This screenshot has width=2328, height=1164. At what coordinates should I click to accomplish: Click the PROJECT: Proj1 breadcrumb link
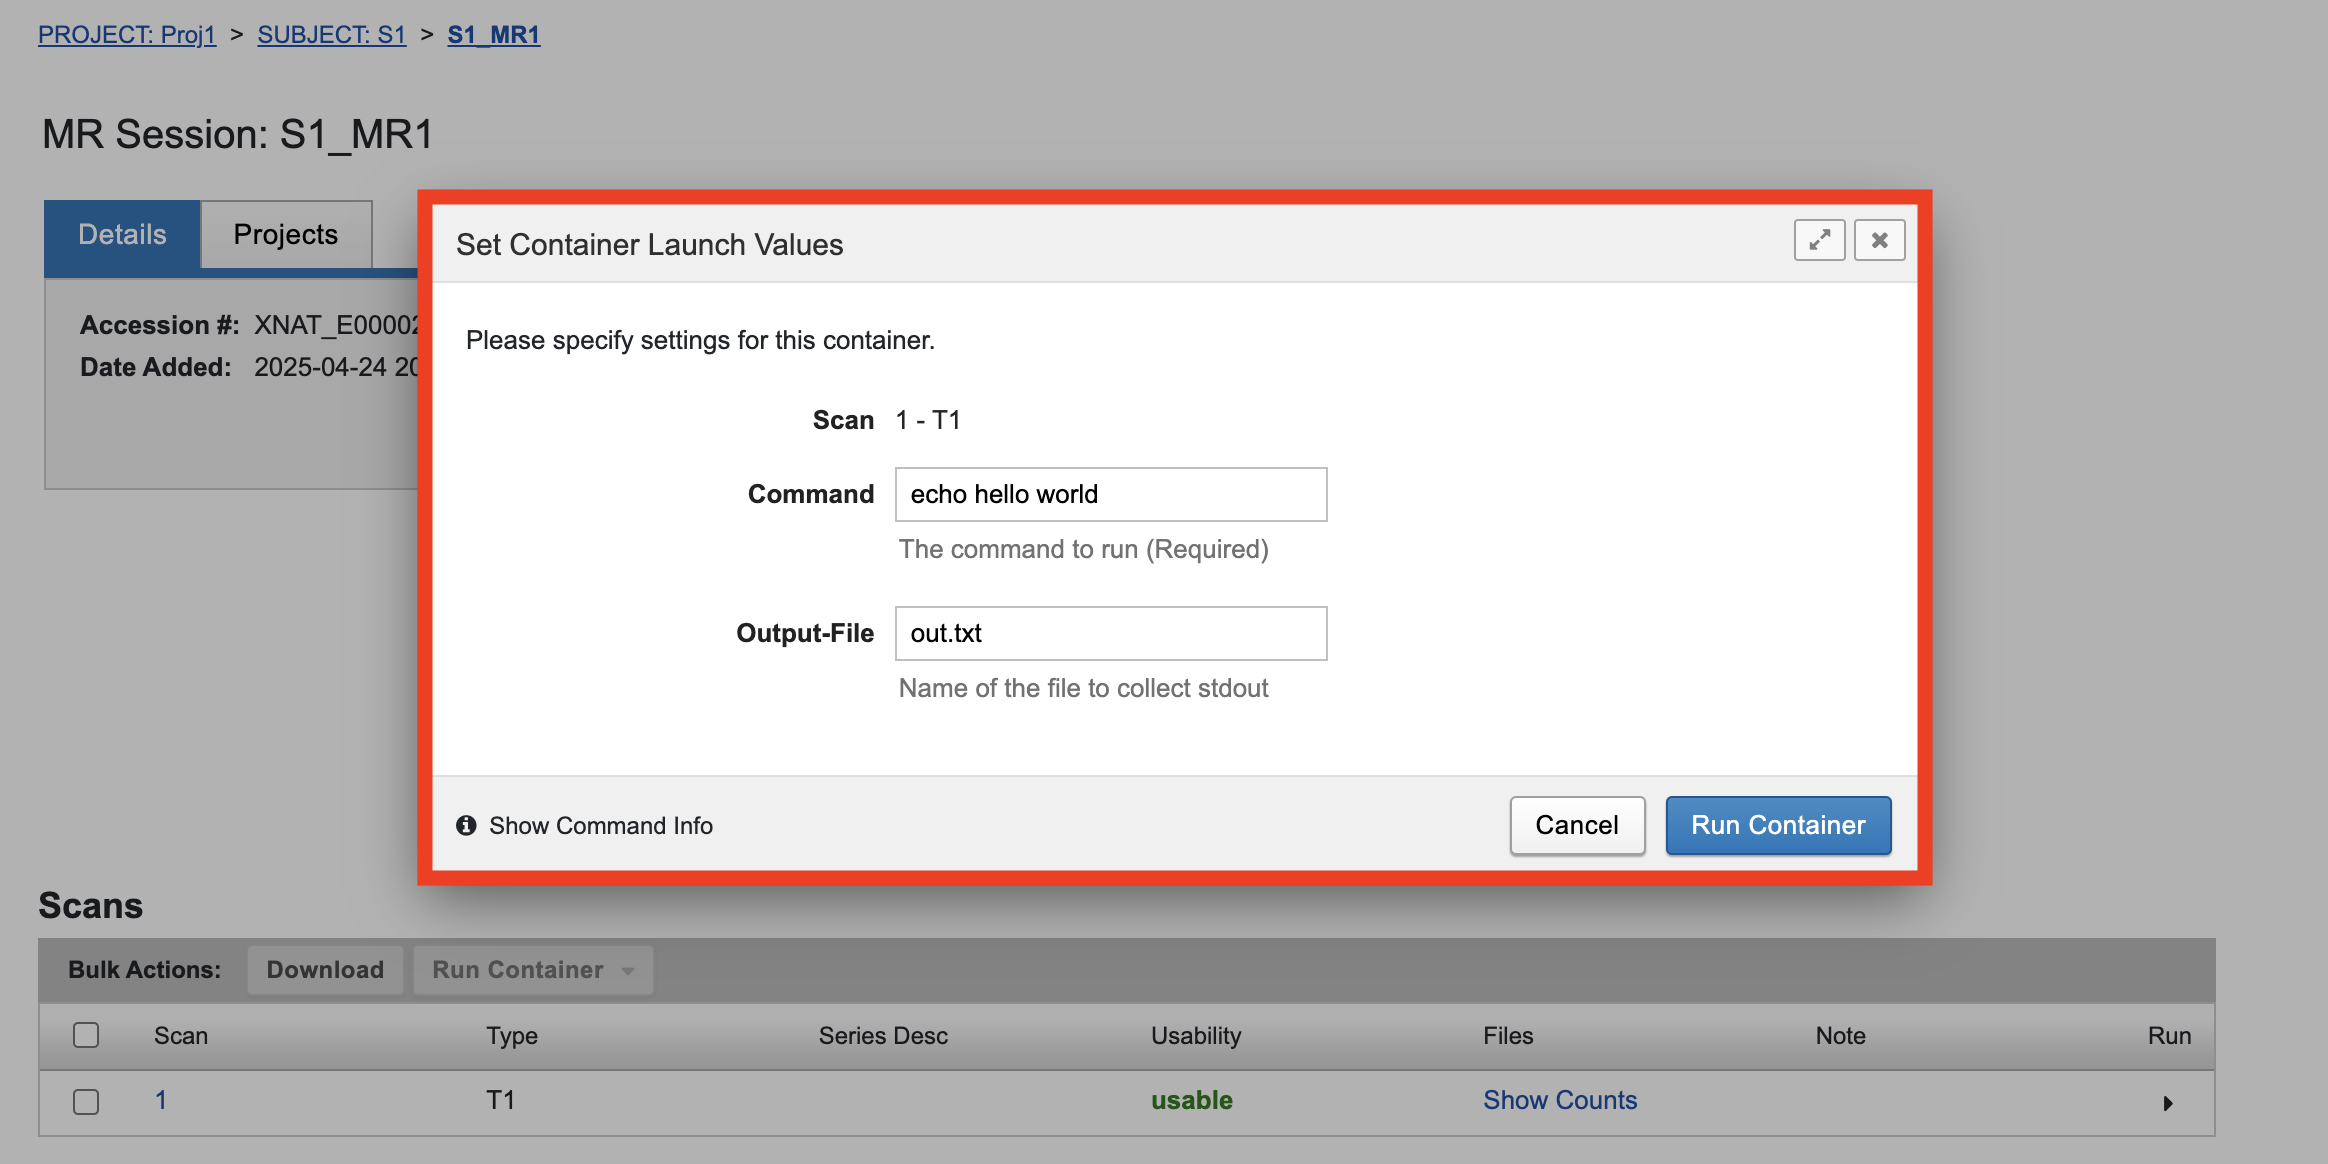127,35
